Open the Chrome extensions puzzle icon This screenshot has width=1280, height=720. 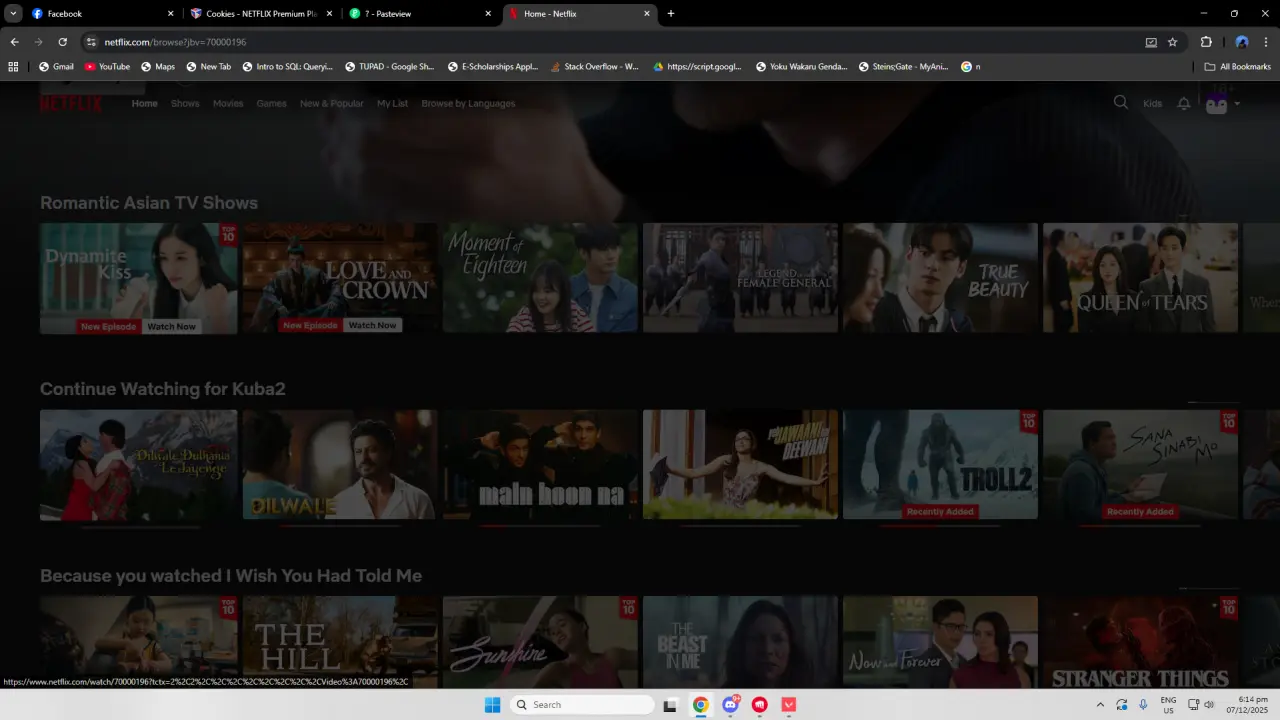tap(1206, 42)
